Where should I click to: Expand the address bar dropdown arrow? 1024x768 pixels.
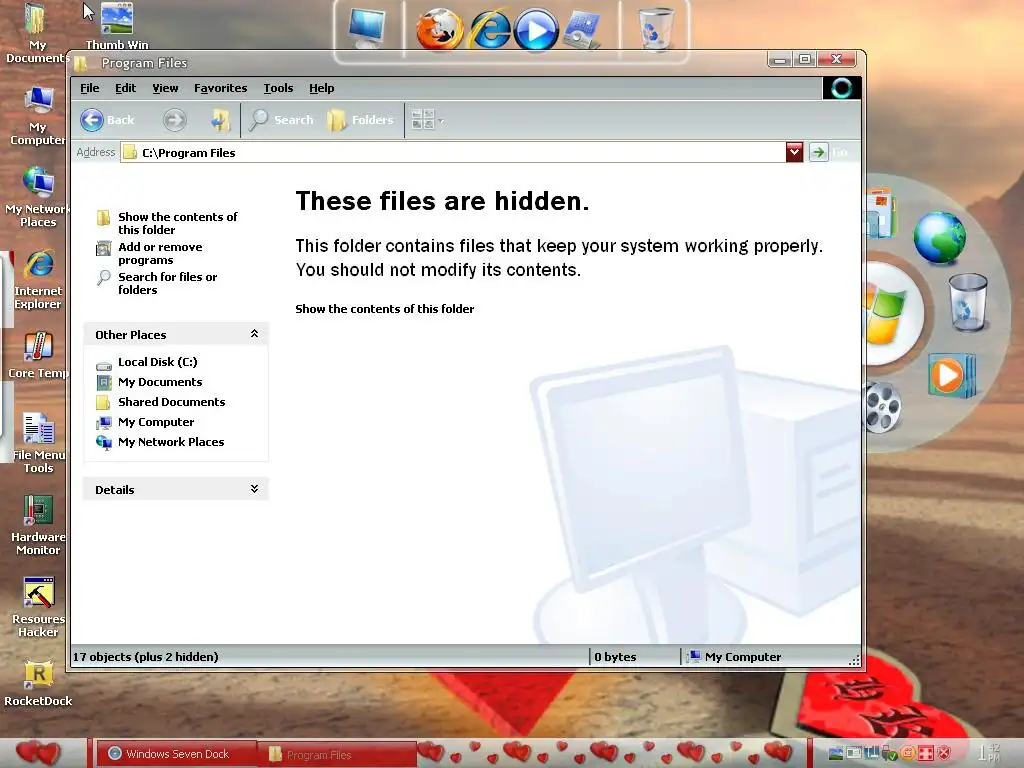794,152
